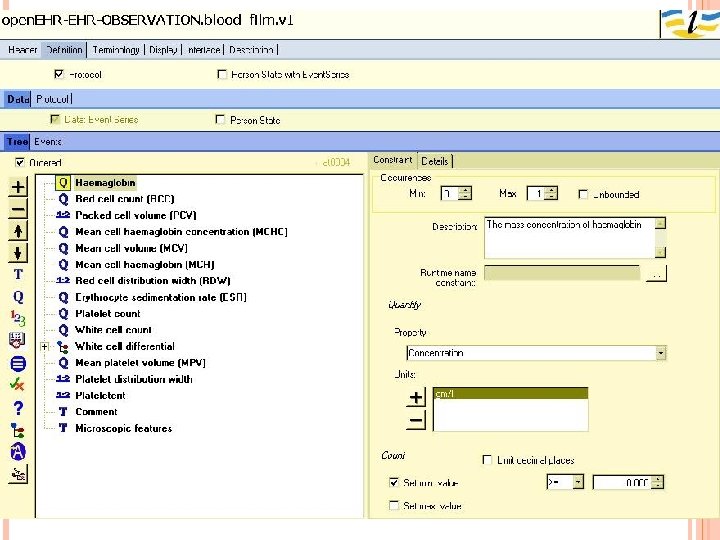The height and width of the screenshot is (540, 720).
Task: Check Set max. value checkbox
Action: point(394,505)
